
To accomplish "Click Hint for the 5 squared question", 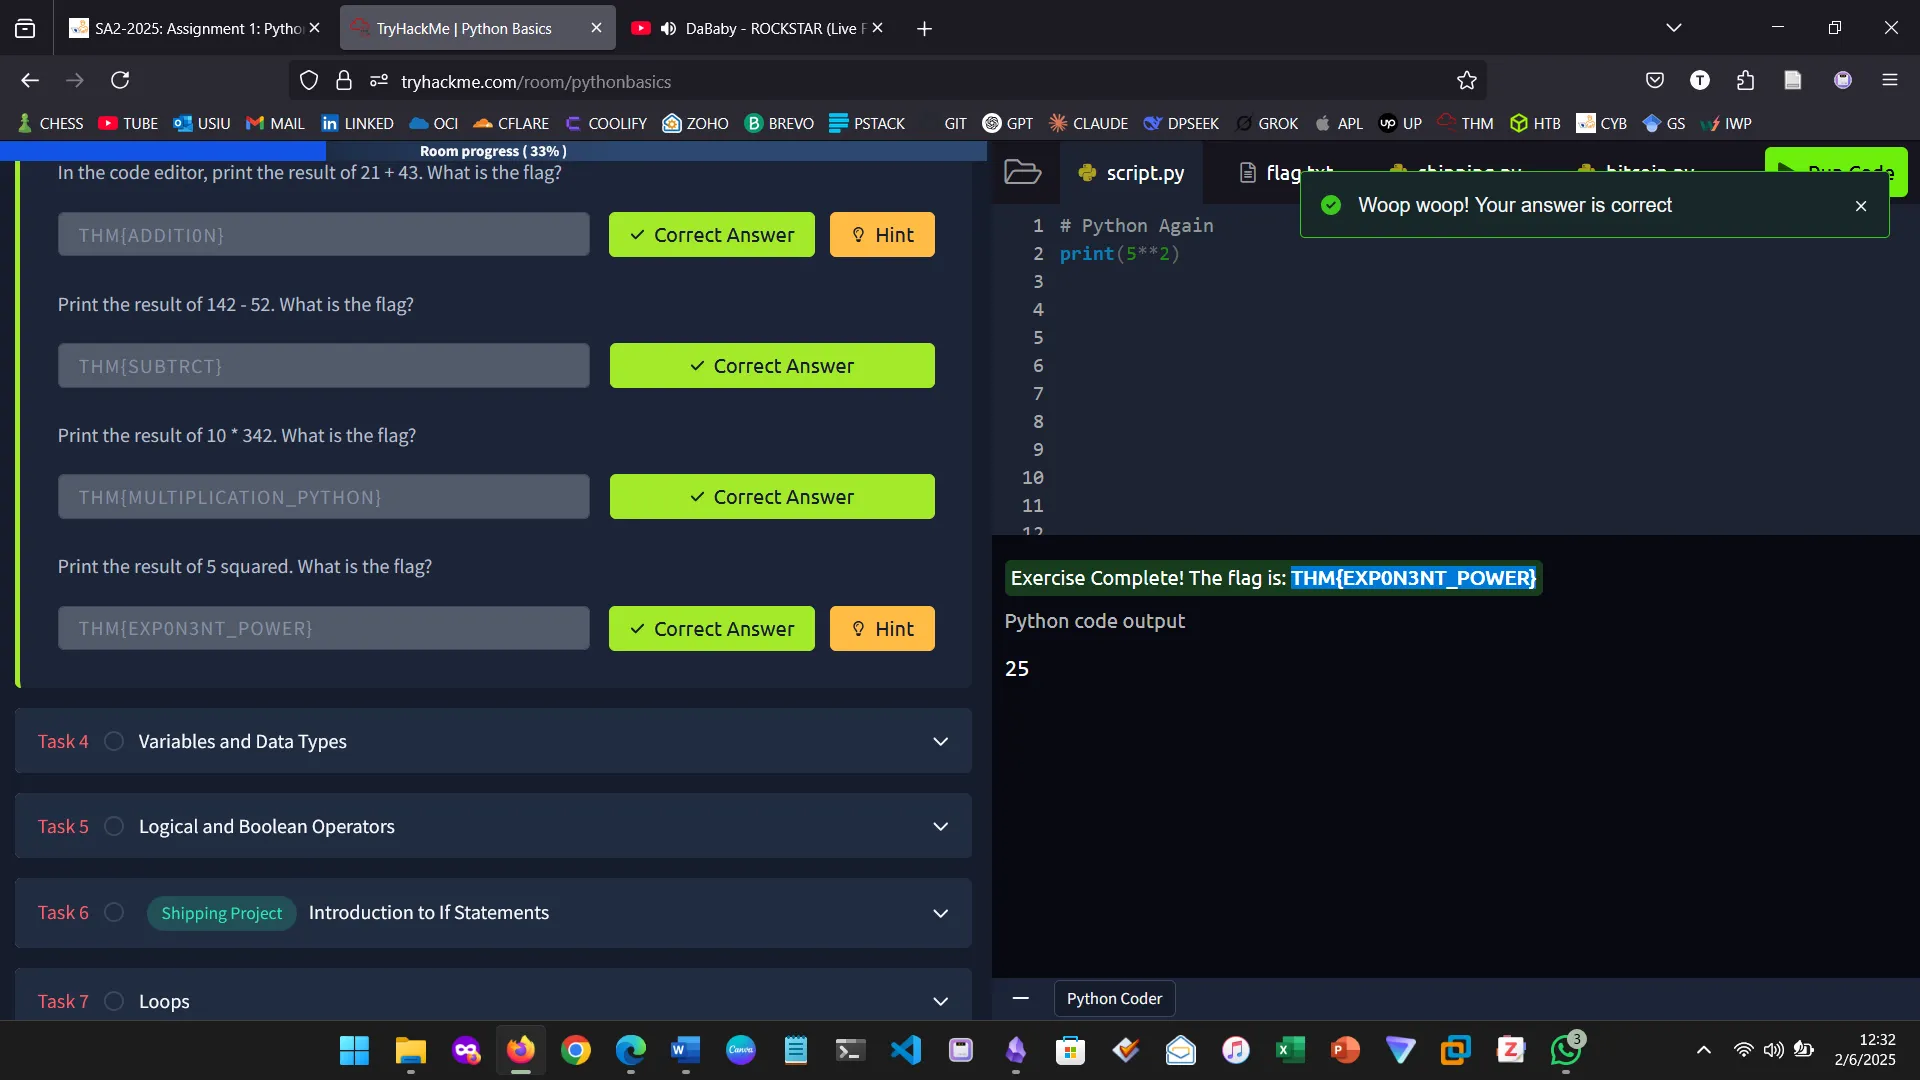I will [x=882, y=629].
